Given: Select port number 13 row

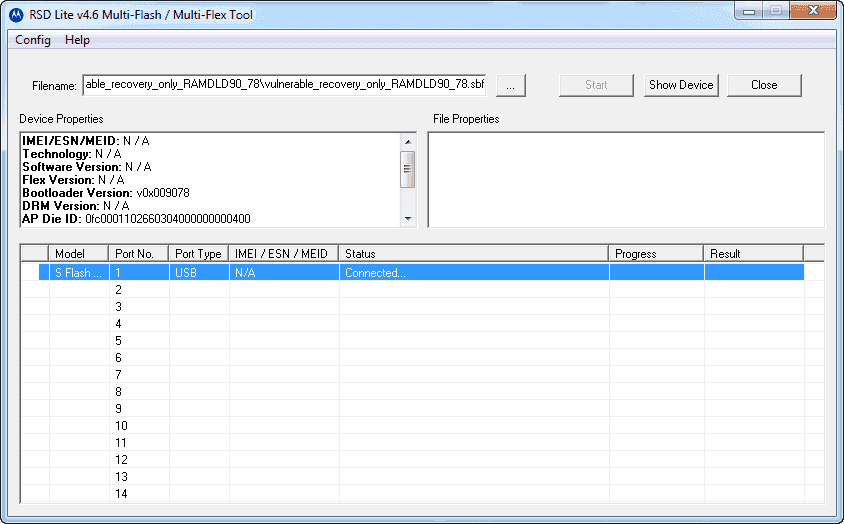Looking at the screenshot, I should 421,477.
